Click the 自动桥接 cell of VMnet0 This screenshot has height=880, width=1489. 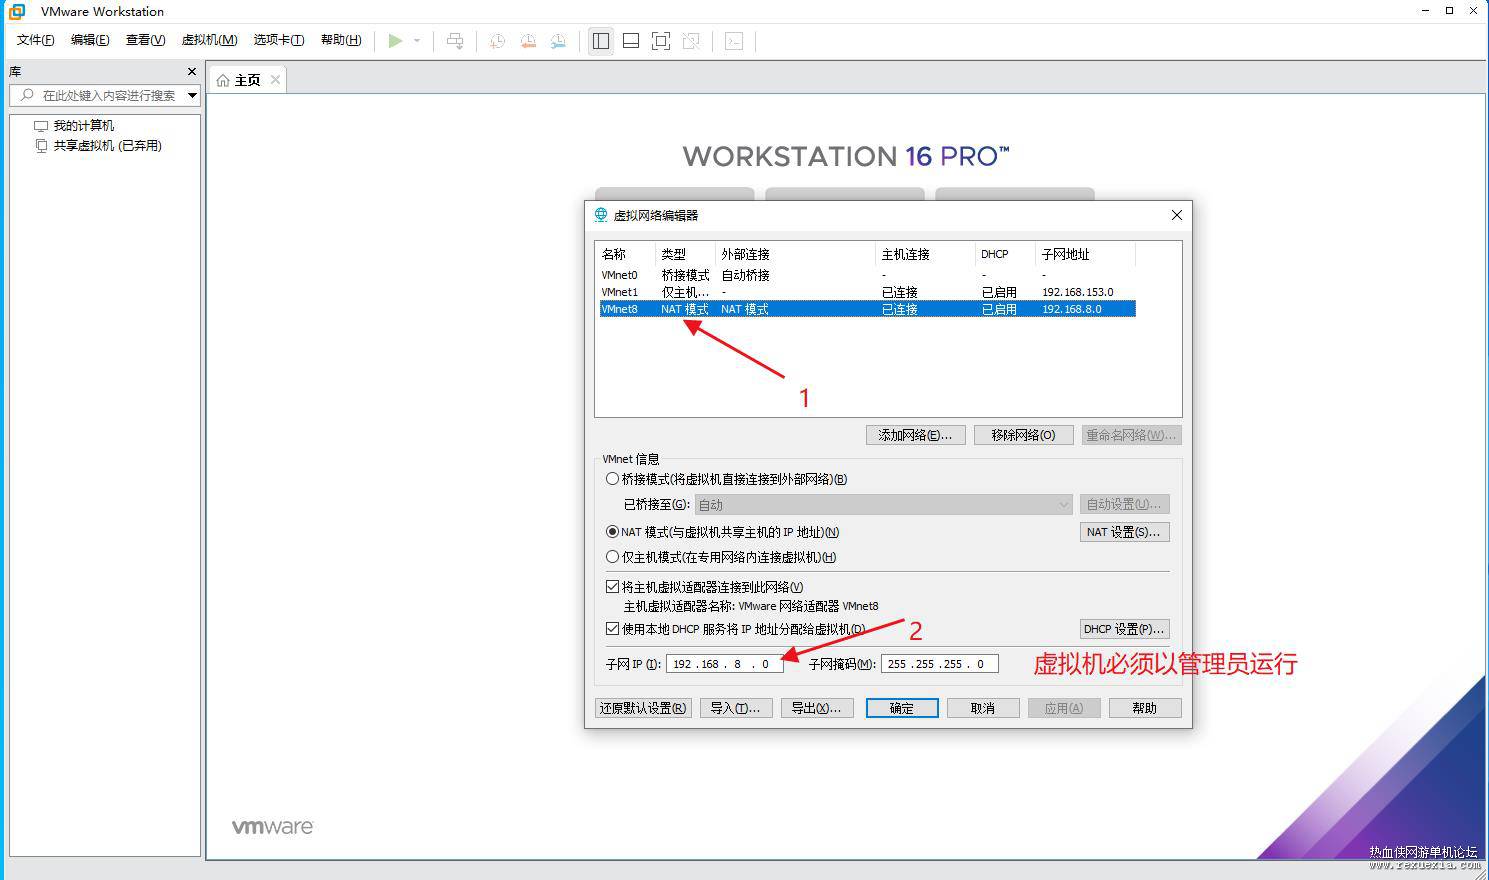[745, 275]
